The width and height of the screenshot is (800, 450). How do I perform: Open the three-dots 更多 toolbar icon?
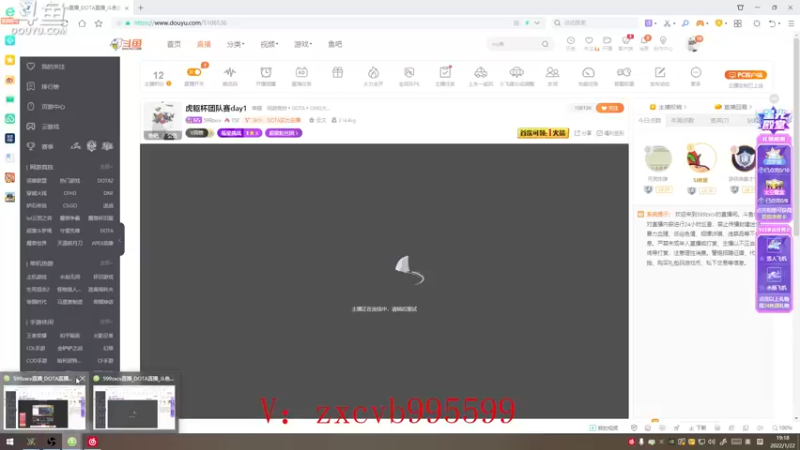click(695, 72)
